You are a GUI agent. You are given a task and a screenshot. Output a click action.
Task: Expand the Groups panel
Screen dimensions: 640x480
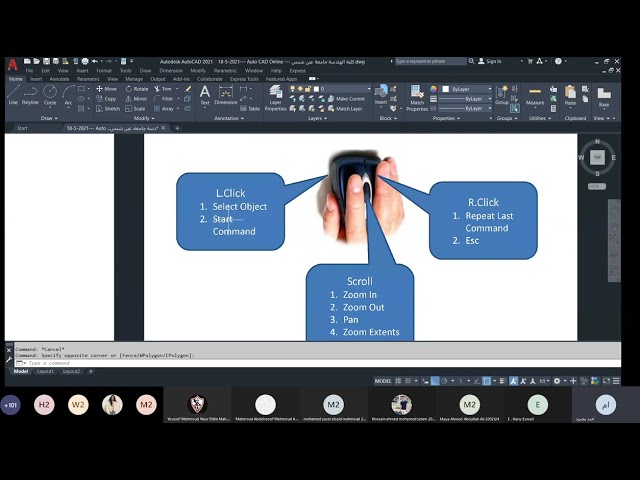pos(507,118)
